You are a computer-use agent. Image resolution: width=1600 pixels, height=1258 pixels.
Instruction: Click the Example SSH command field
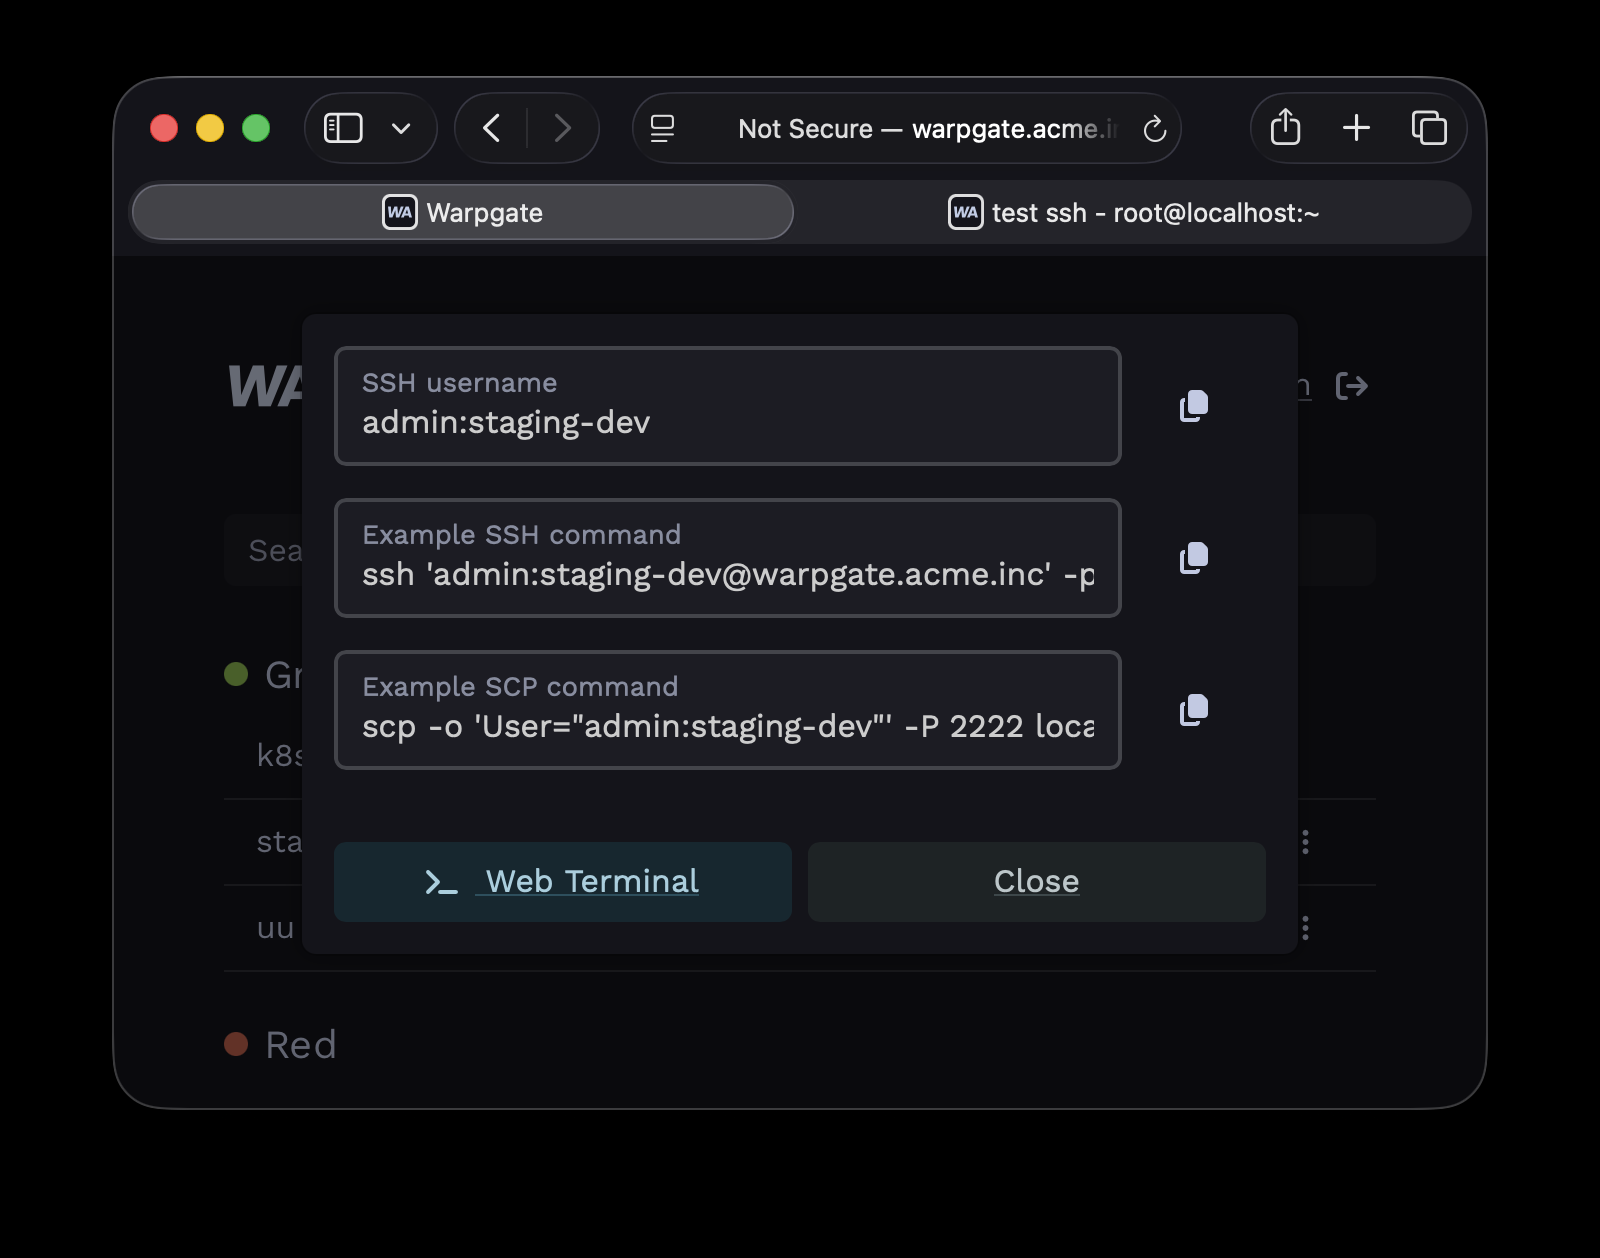click(728, 558)
